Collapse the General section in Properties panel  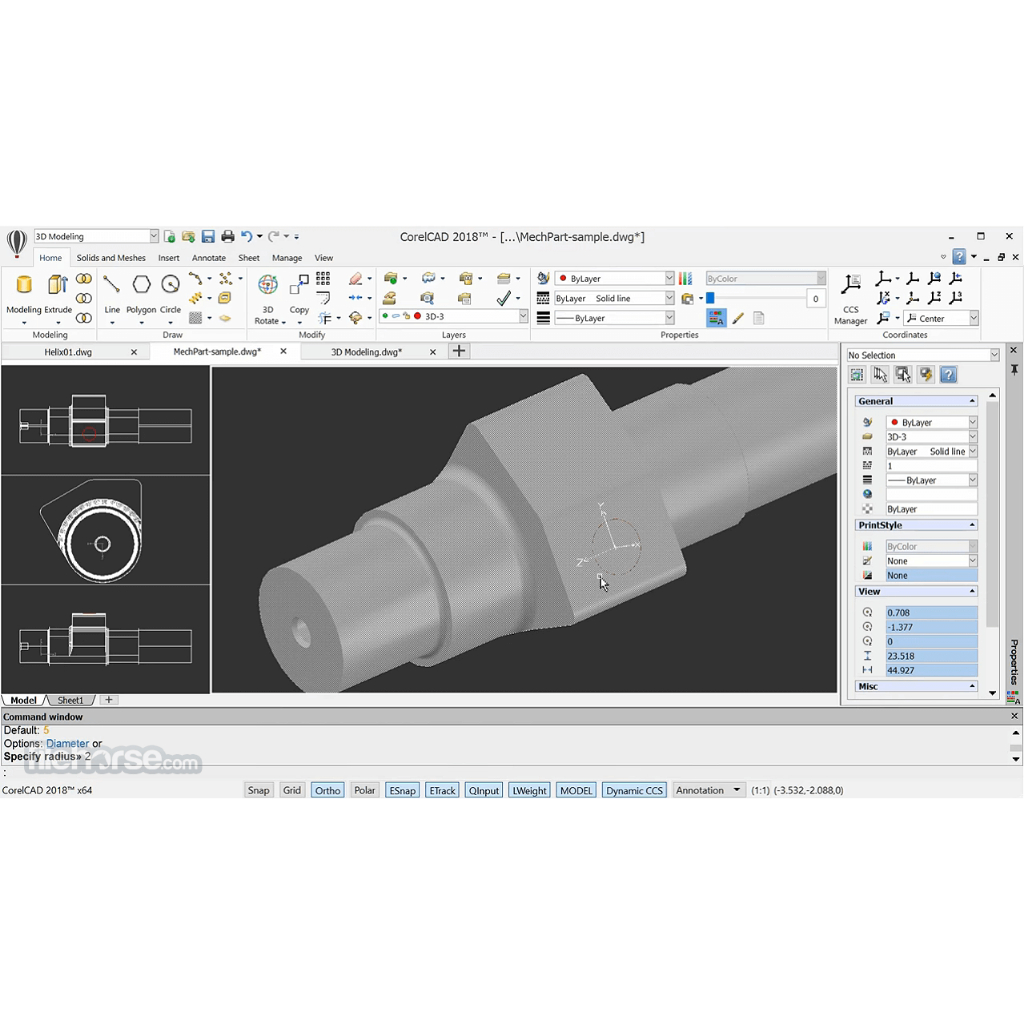coord(971,401)
